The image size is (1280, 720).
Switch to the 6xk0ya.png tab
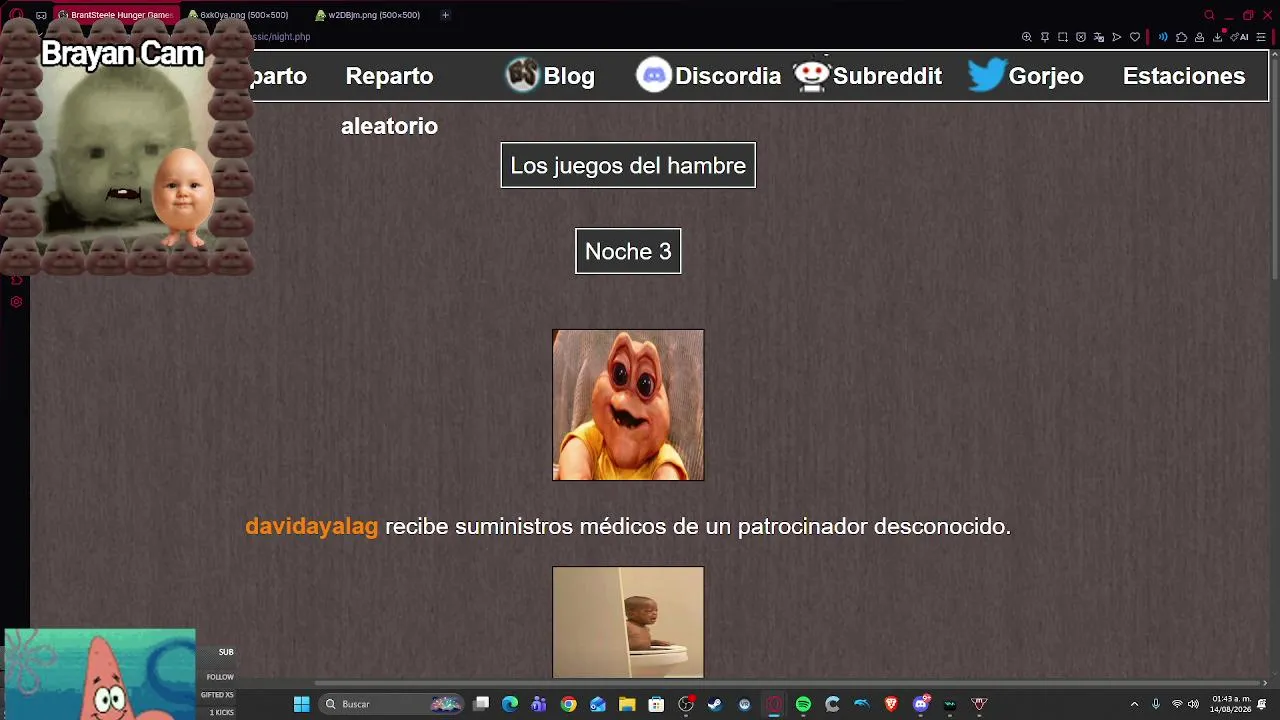click(243, 15)
